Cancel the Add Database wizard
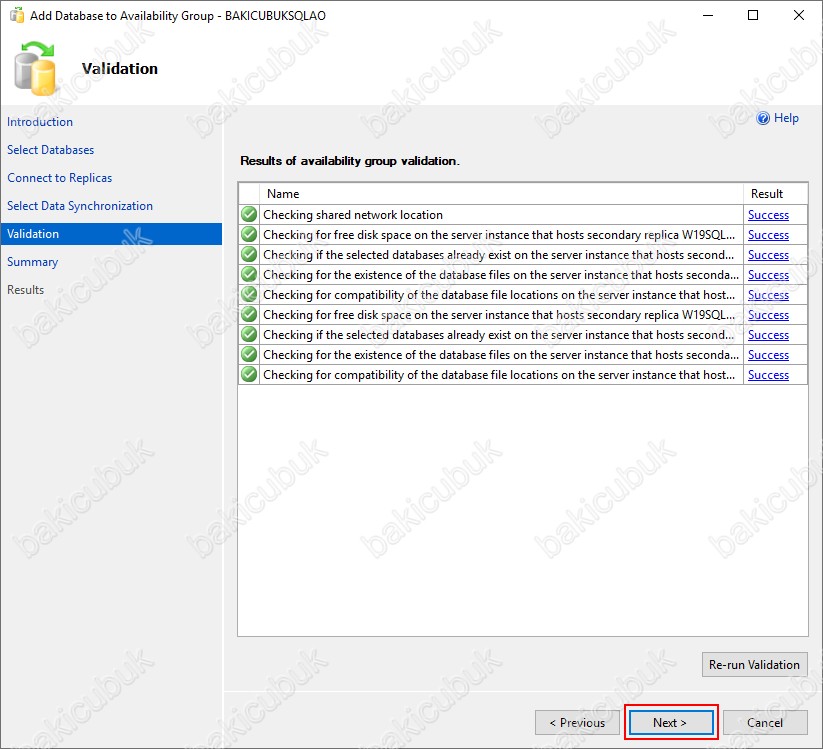823x749 pixels. 765,723
